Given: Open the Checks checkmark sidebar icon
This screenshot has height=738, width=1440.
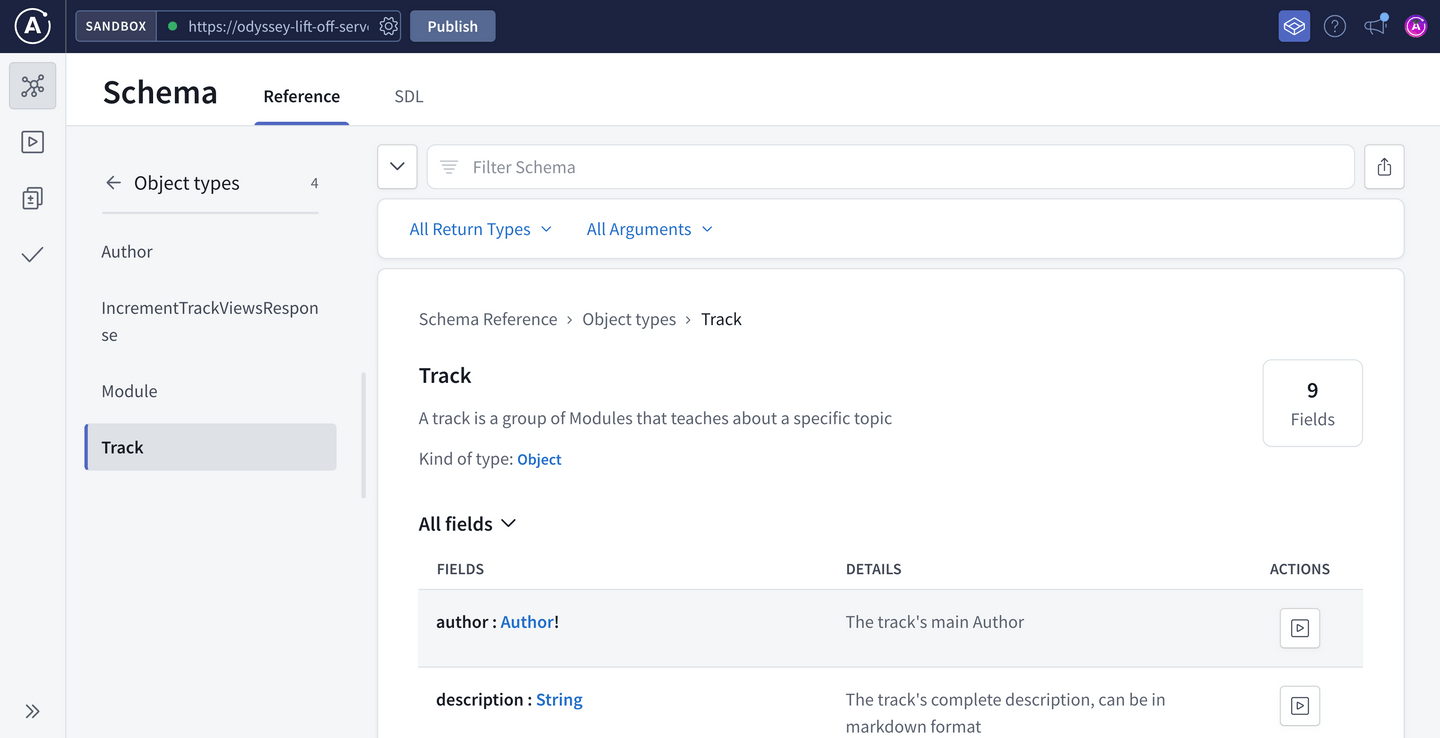Looking at the screenshot, I should tap(33, 255).
